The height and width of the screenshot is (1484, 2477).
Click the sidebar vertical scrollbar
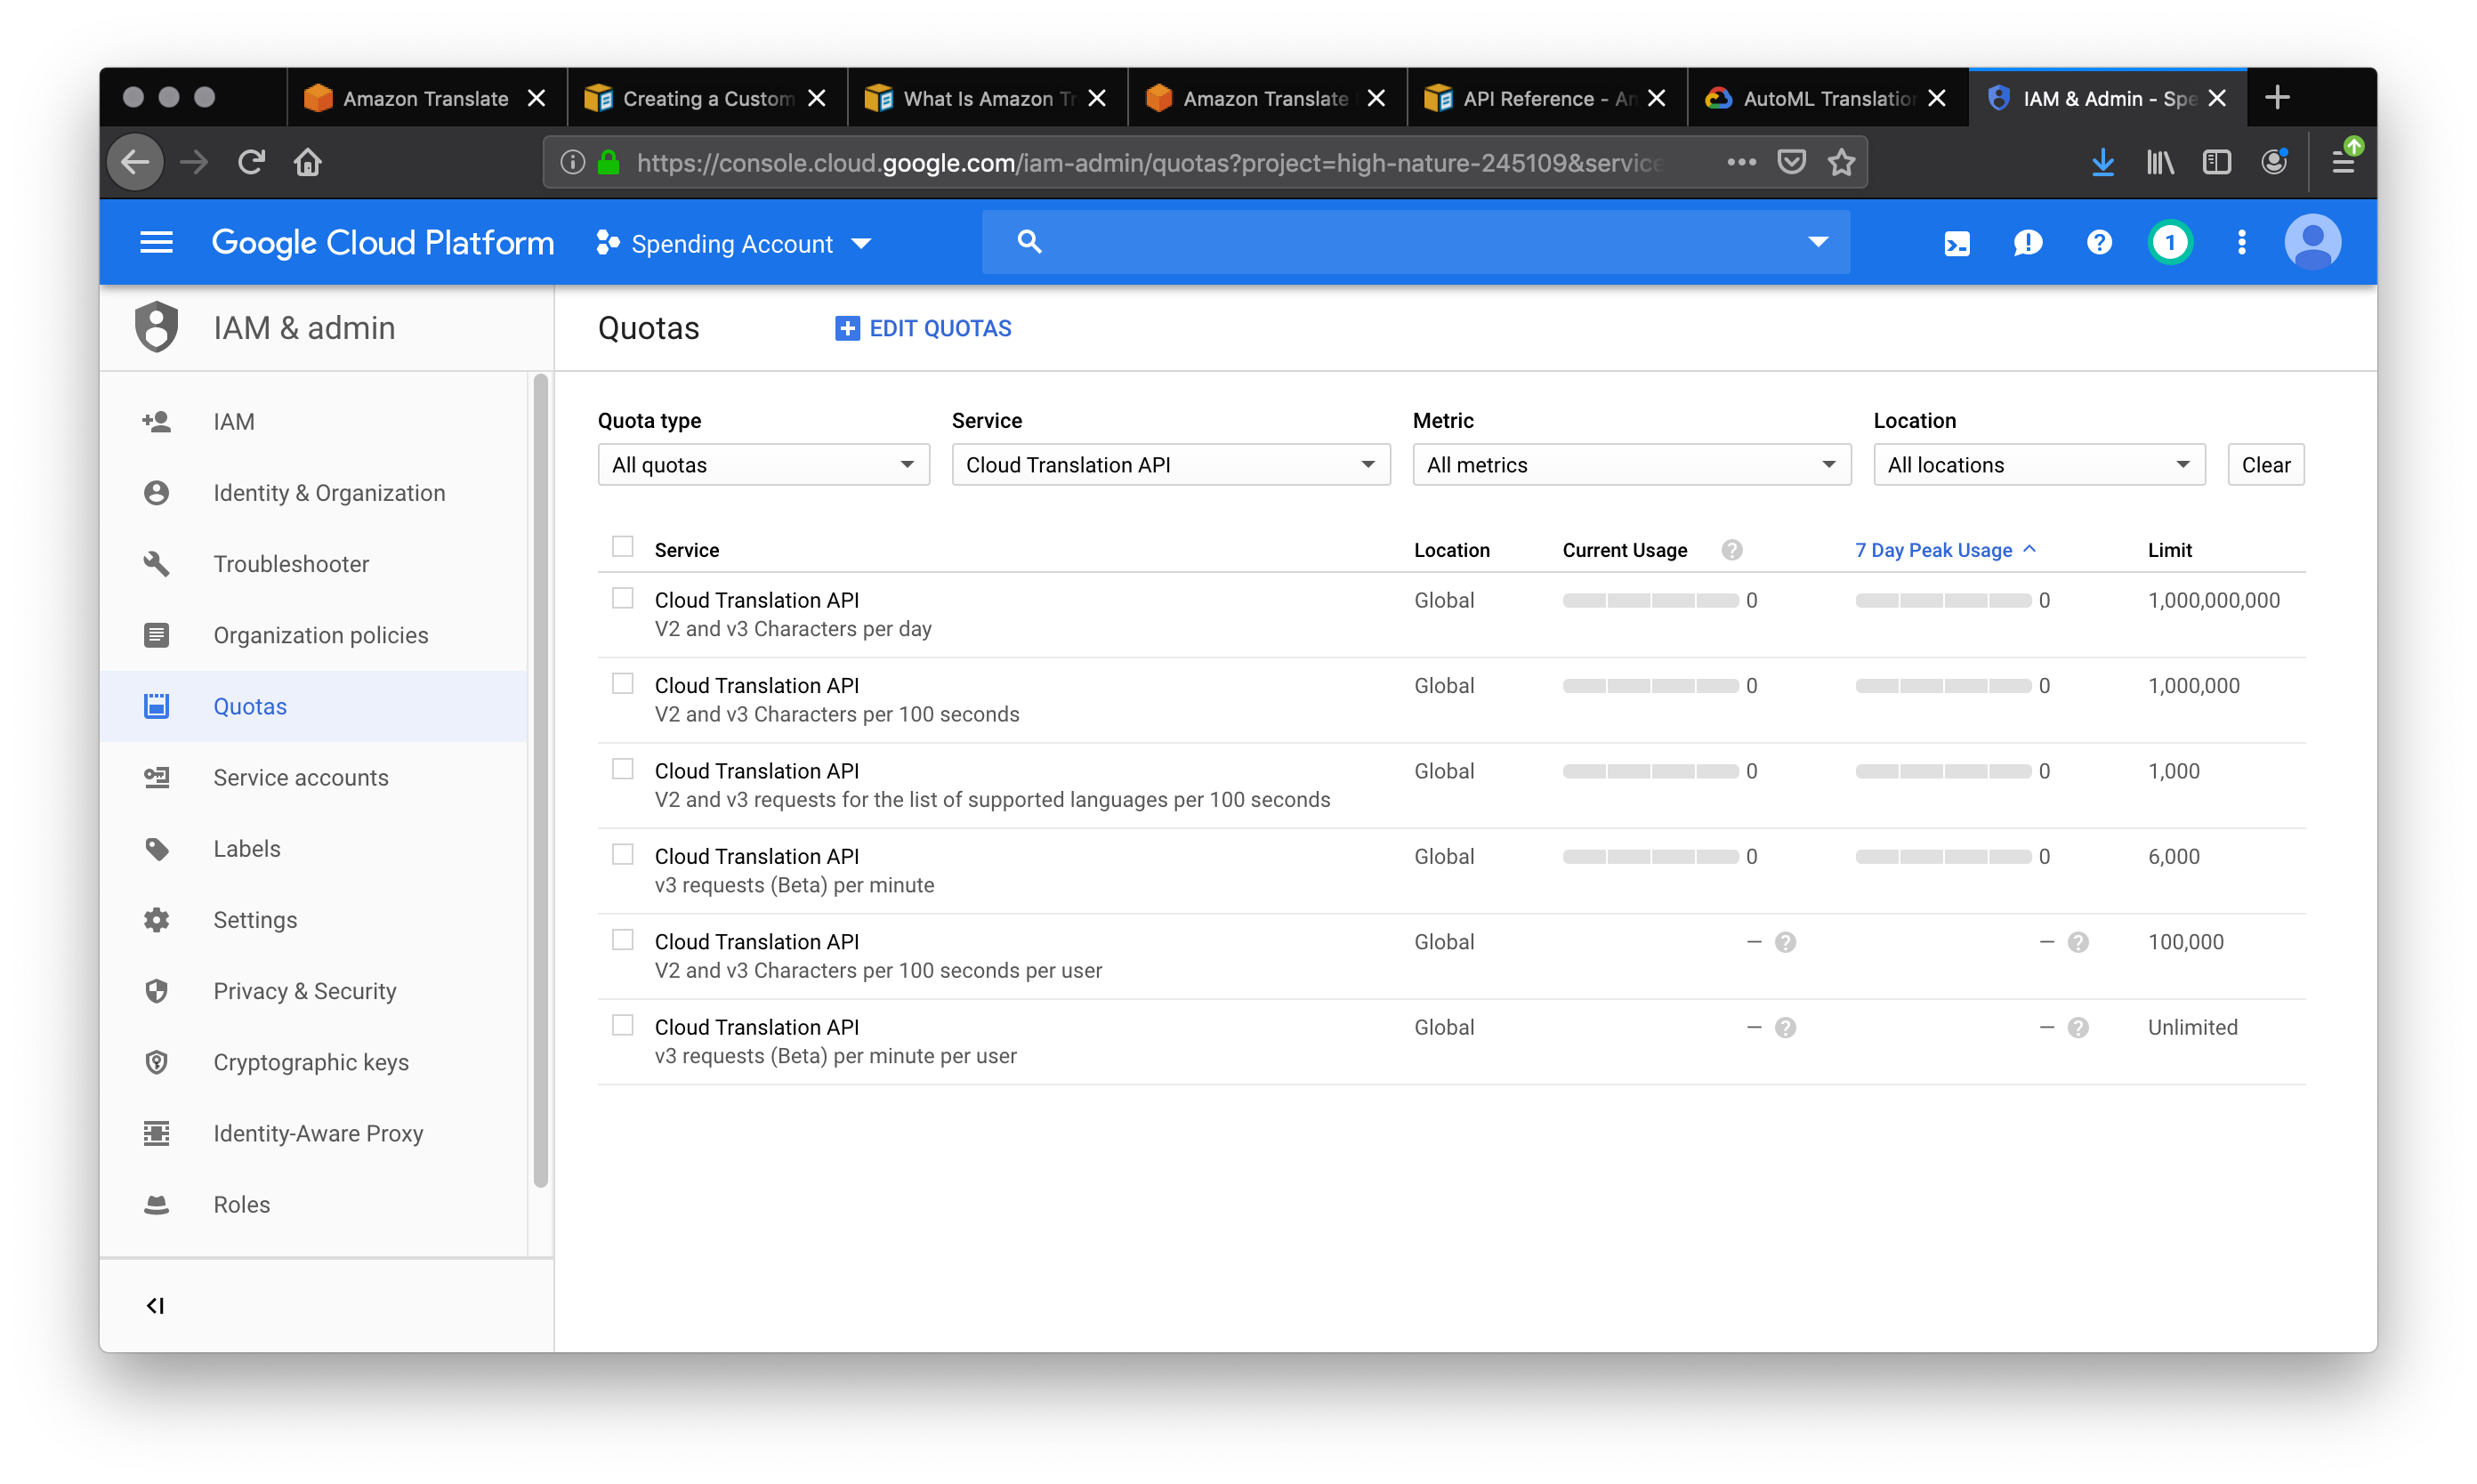(x=540, y=780)
